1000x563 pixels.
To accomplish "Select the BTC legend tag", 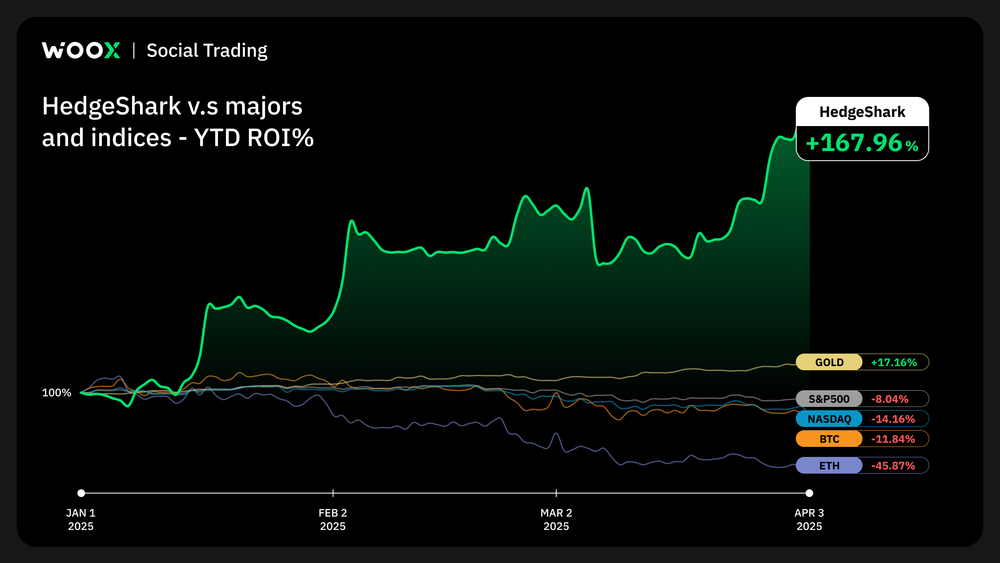I will coord(829,439).
